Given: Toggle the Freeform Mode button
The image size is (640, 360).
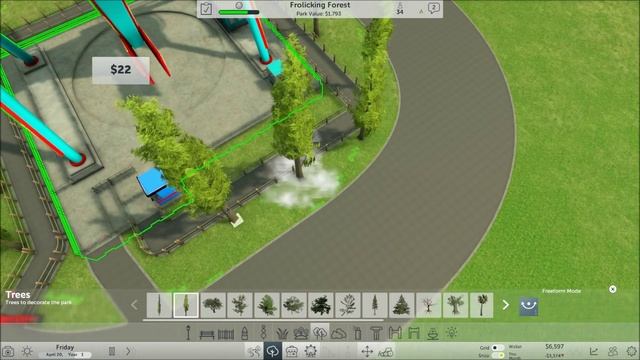Looking at the screenshot, I should (529, 306).
